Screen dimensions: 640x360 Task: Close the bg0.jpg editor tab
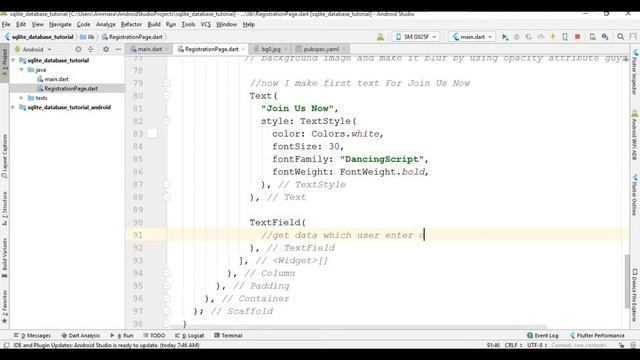click(285, 49)
